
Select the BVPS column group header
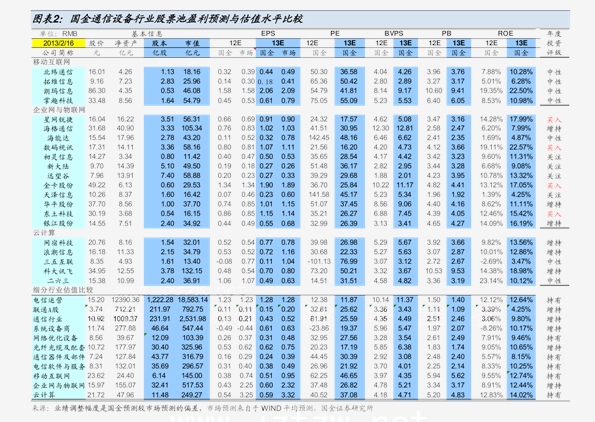pyautogui.click(x=394, y=33)
